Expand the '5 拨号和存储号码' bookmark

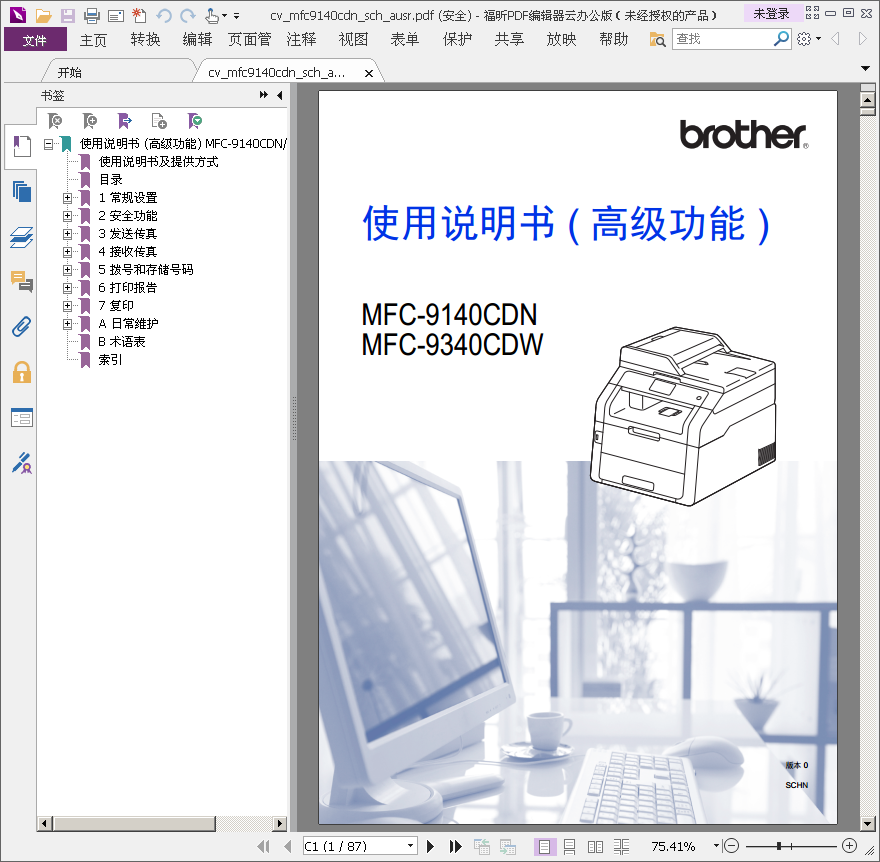pyautogui.click(x=67, y=269)
